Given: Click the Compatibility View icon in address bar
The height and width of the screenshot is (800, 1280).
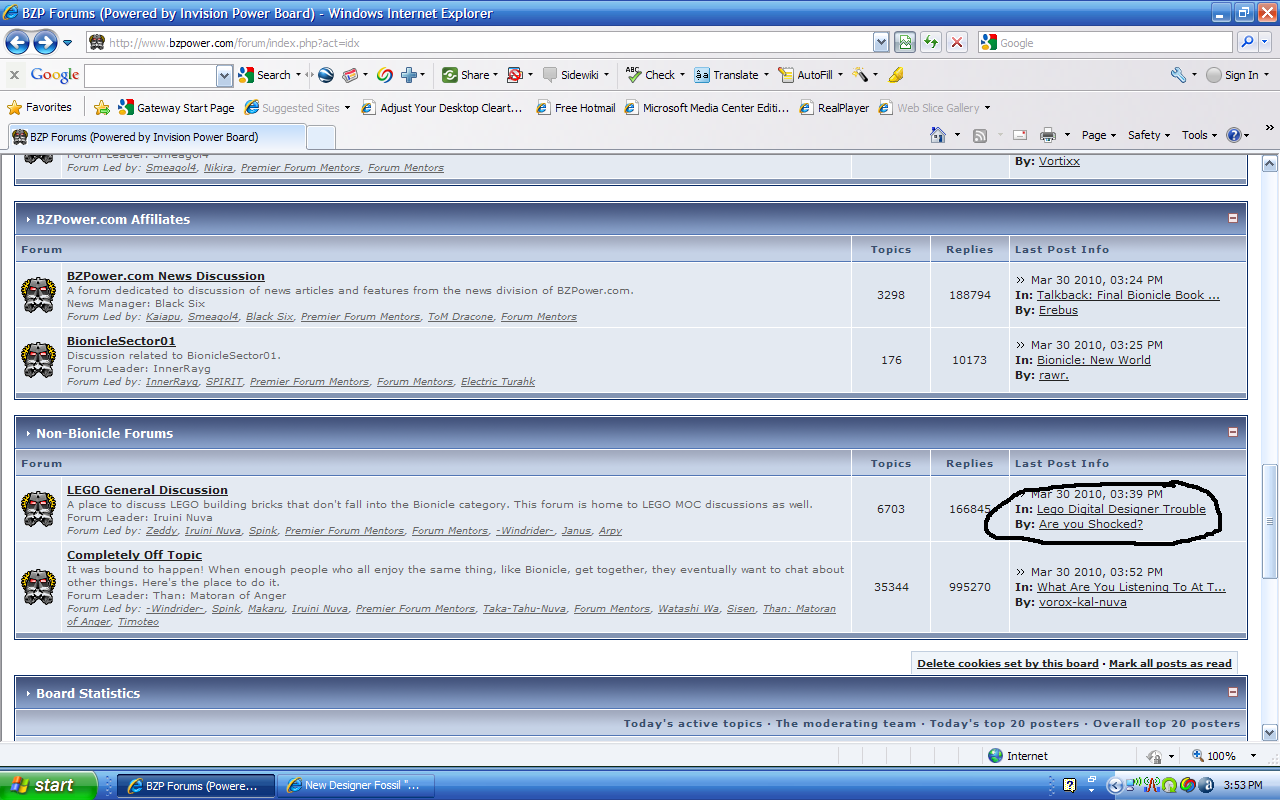Looking at the screenshot, I should point(905,42).
